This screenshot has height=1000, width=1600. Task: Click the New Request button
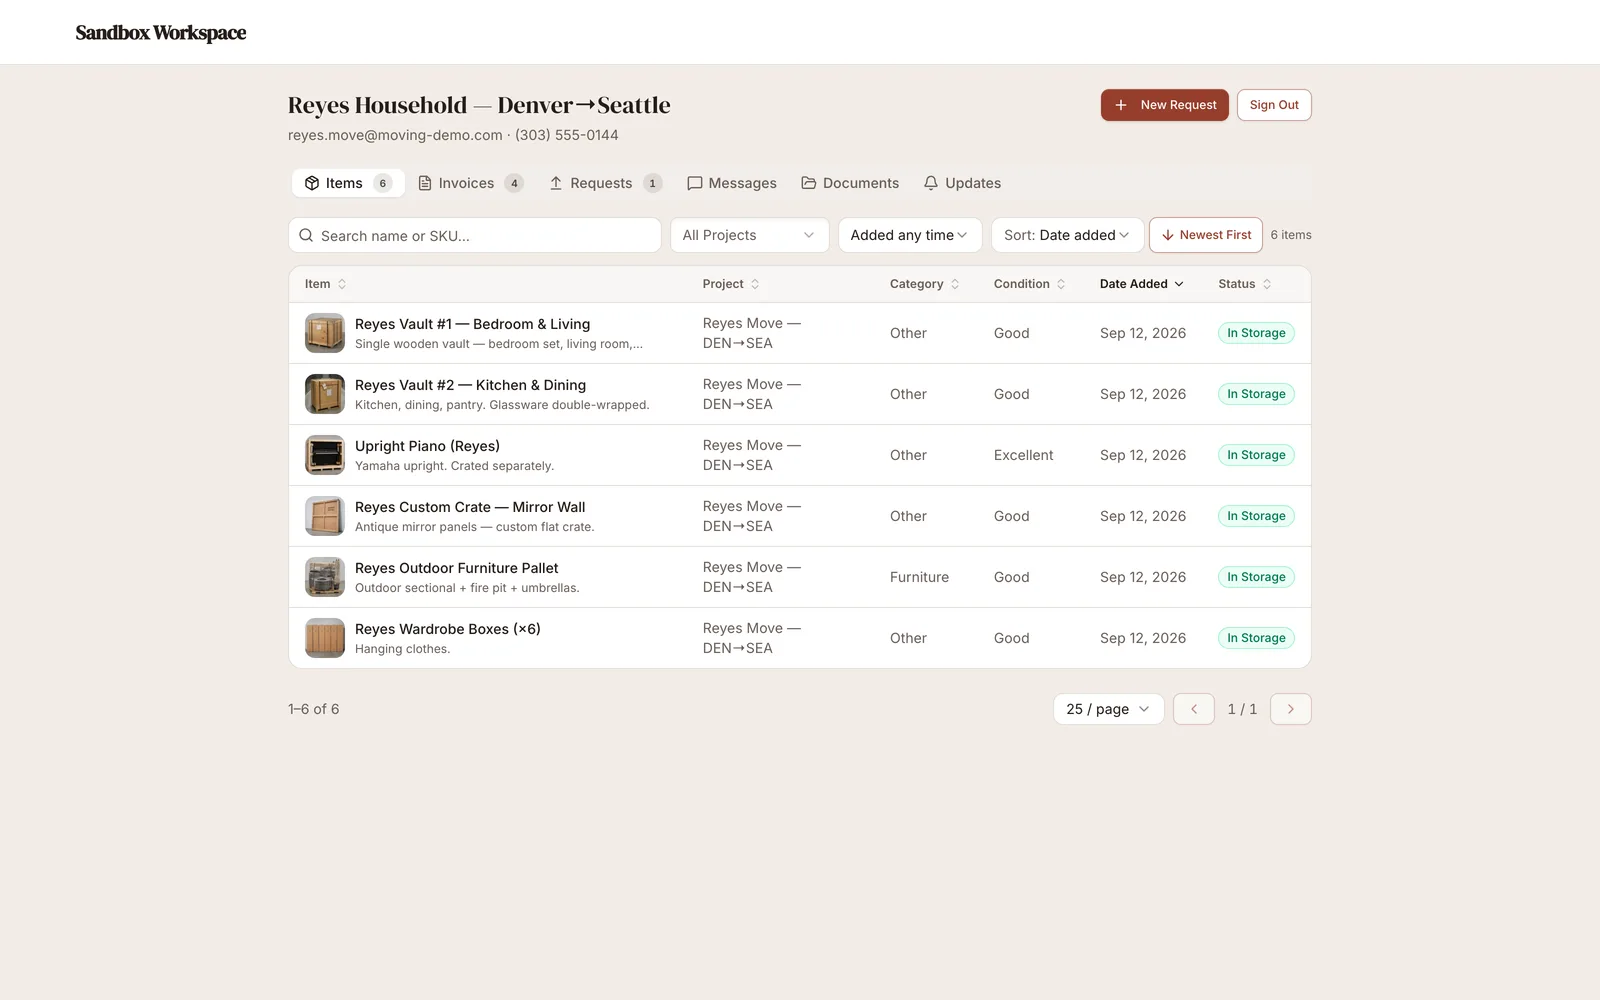coord(1165,105)
